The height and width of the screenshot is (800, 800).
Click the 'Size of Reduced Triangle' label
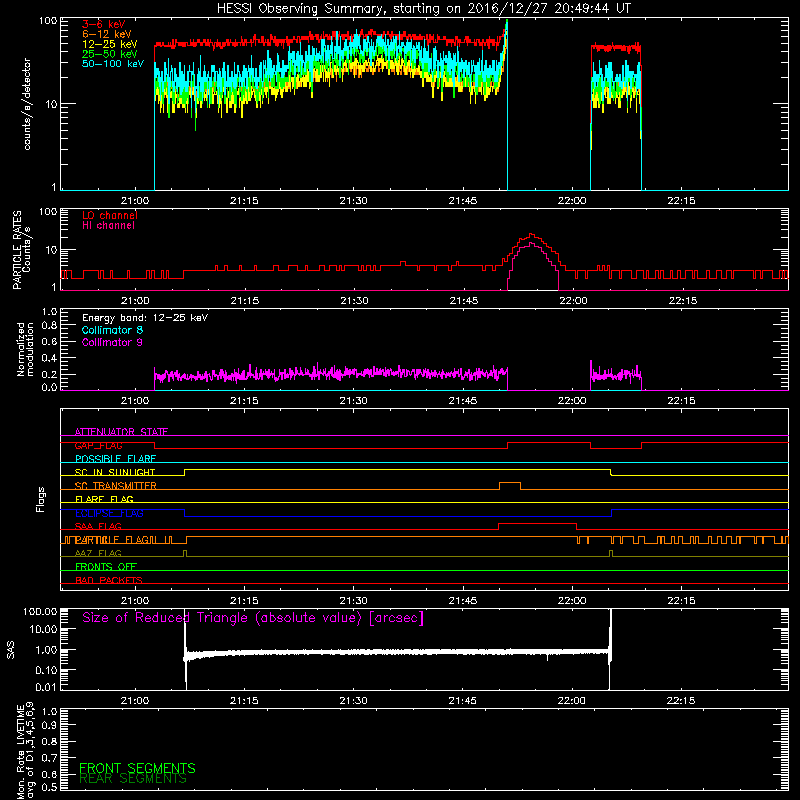[x=253, y=618]
